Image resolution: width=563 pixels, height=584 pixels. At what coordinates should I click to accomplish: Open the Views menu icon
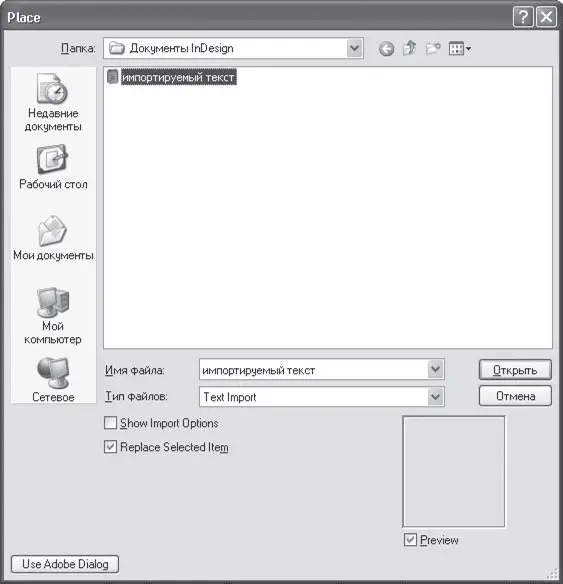tap(460, 48)
